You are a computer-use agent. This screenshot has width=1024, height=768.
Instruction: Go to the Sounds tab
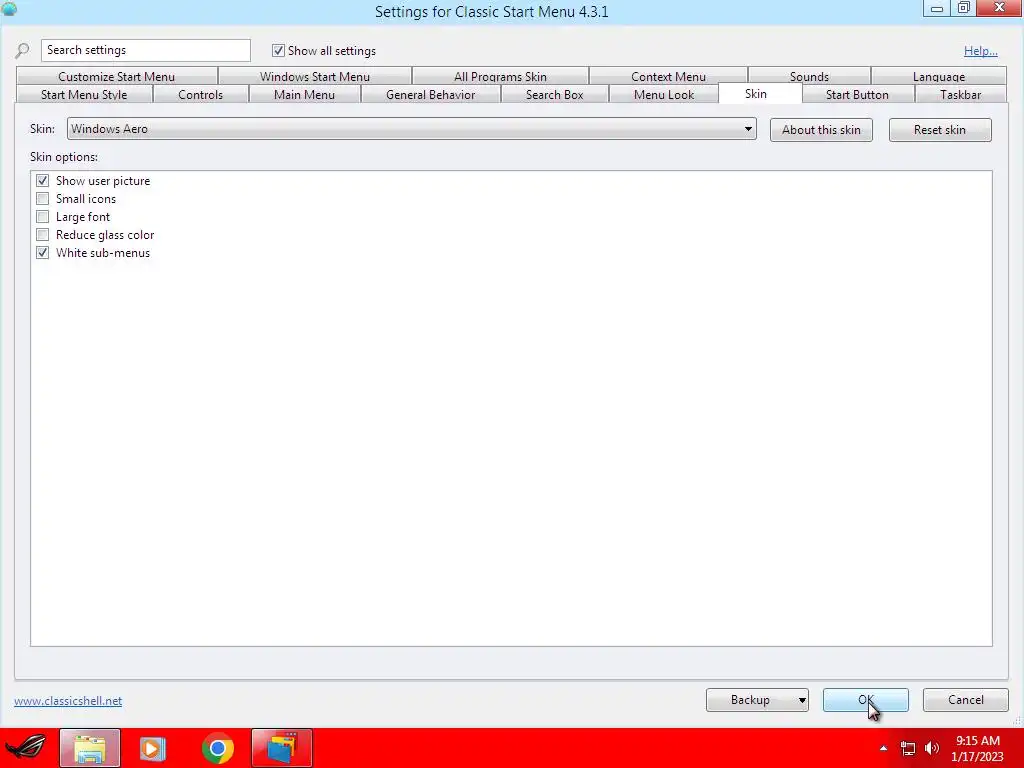pyautogui.click(x=809, y=76)
